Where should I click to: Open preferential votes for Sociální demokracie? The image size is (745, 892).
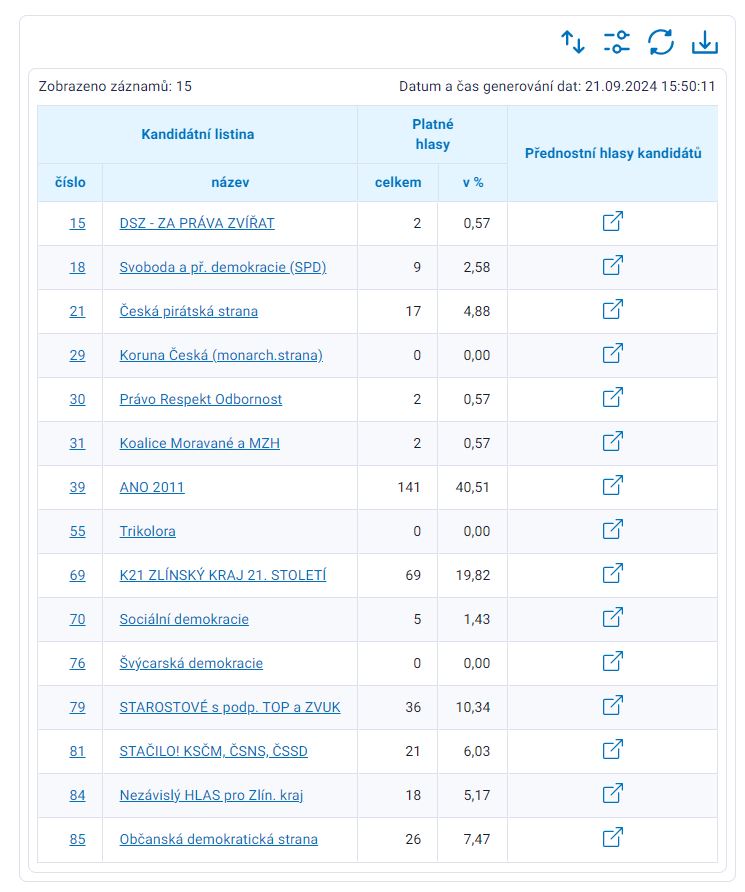point(612,617)
